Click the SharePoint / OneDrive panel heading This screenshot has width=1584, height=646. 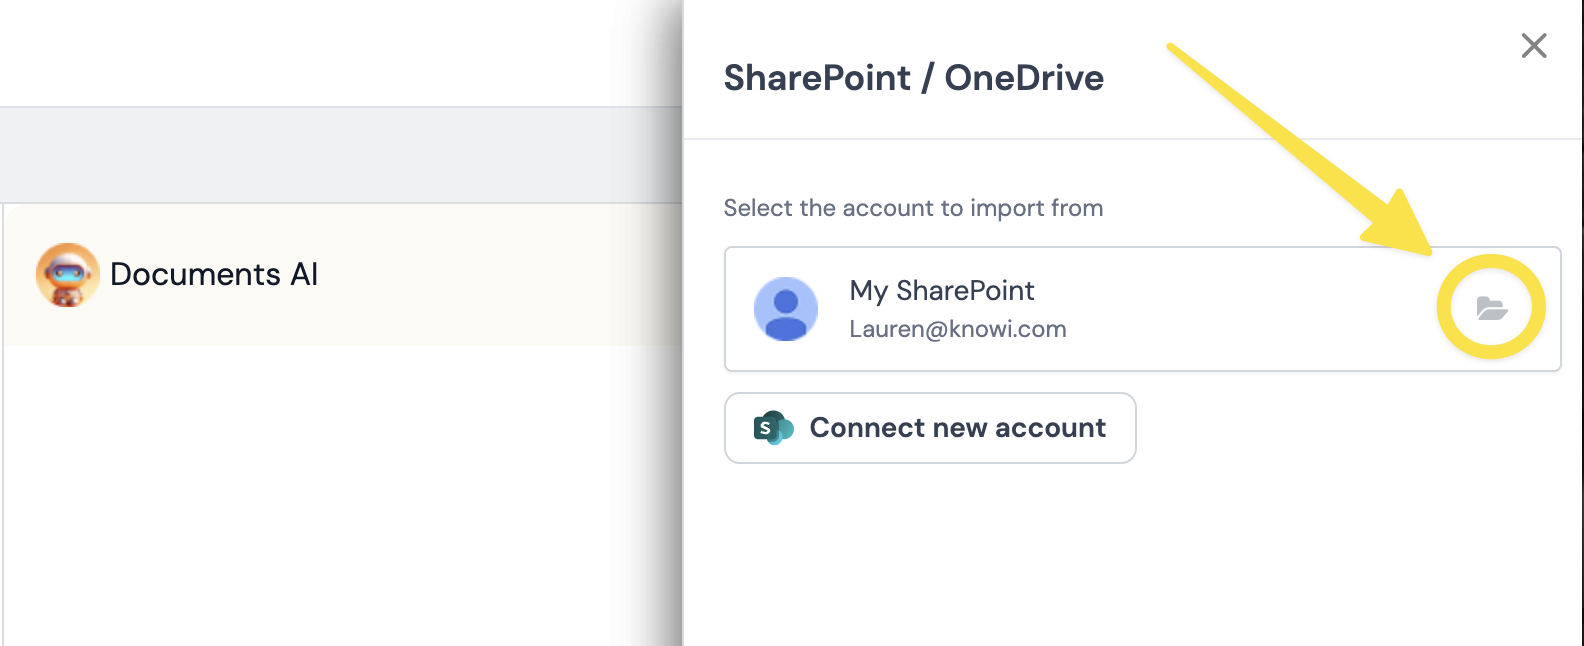pyautogui.click(x=913, y=78)
